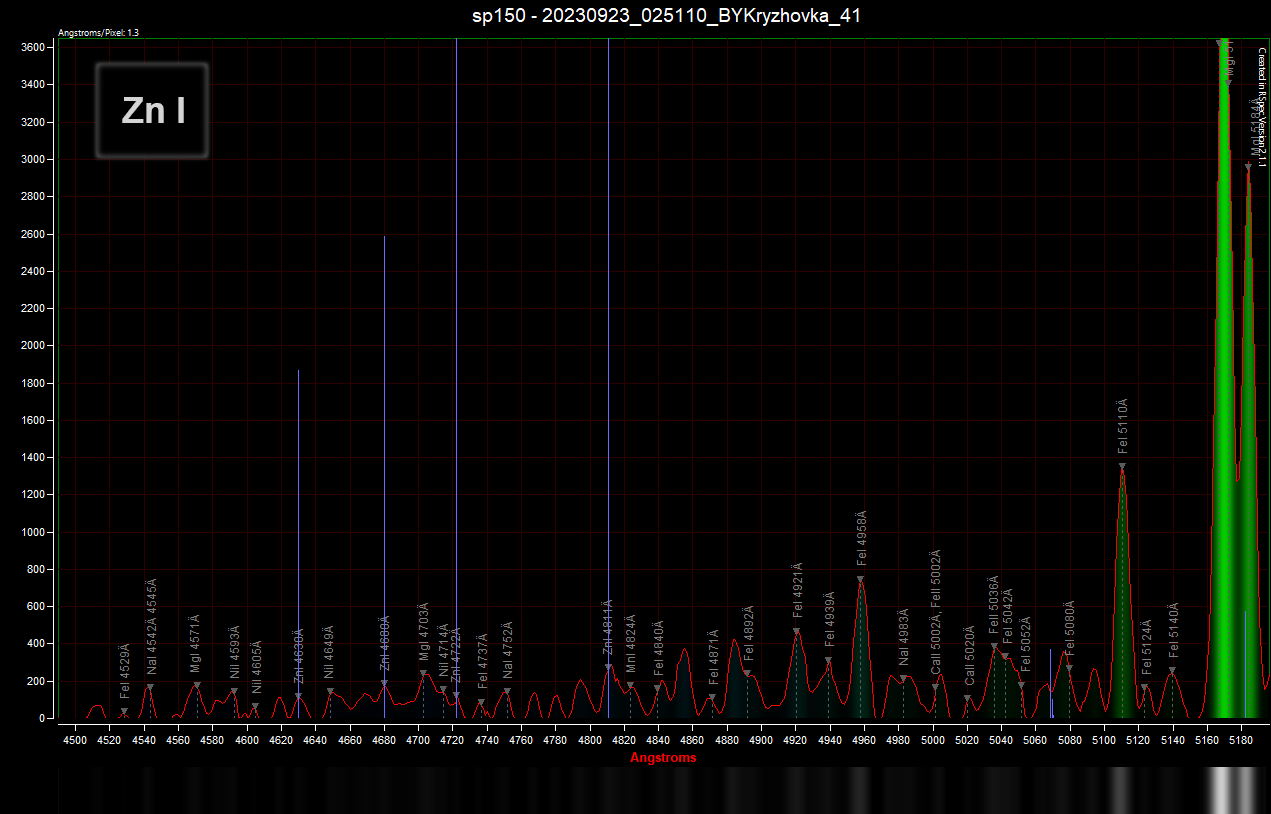
Task: Pick the NiI 4649Å peak label
Action: pyautogui.click(x=329, y=652)
